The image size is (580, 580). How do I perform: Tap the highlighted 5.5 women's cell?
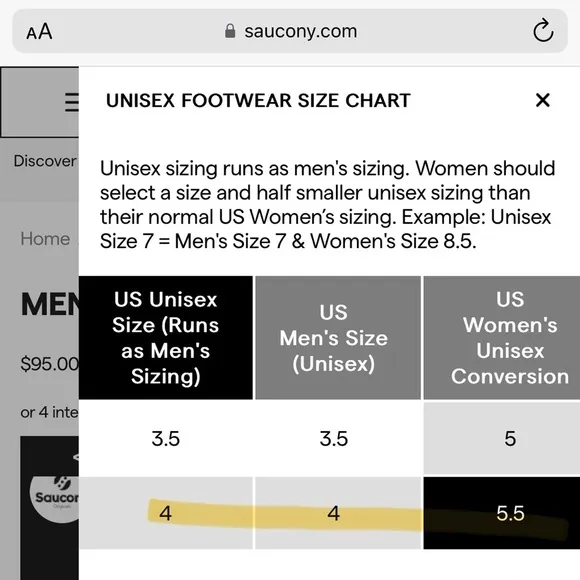click(502, 513)
